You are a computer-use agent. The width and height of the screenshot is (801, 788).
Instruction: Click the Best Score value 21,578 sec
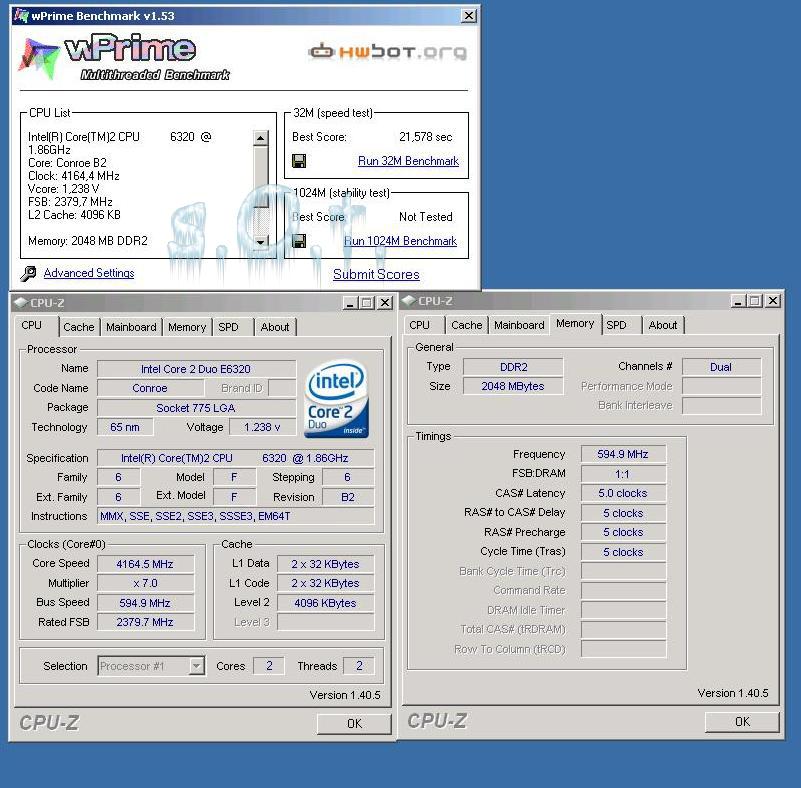coord(426,137)
